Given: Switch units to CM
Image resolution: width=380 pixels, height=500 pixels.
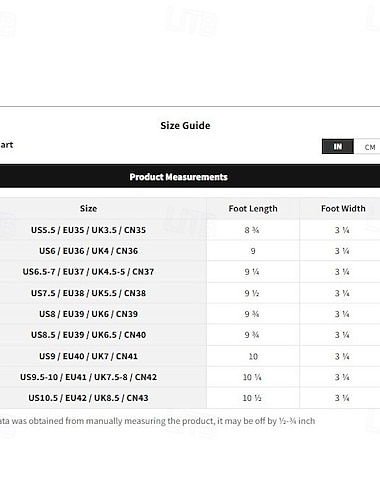Looking at the screenshot, I should [x=368, y=147].
